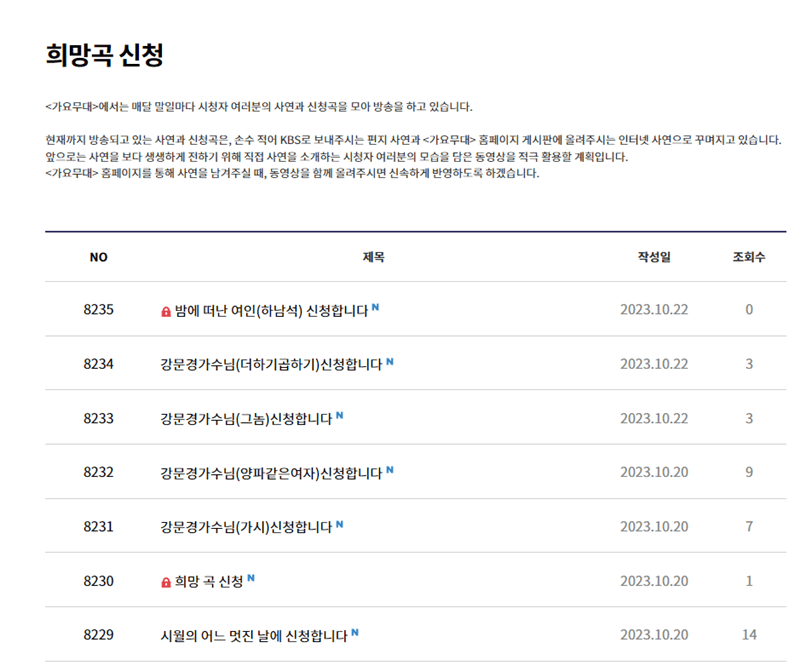Click new badge after 밤에 떠난 여인 title
Viewport: 800px width, 665px height.
coord(376,307)
